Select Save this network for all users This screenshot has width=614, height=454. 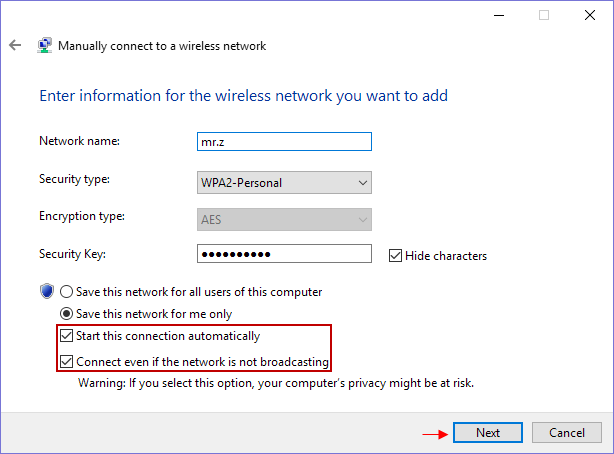click(x=67, y=292)
